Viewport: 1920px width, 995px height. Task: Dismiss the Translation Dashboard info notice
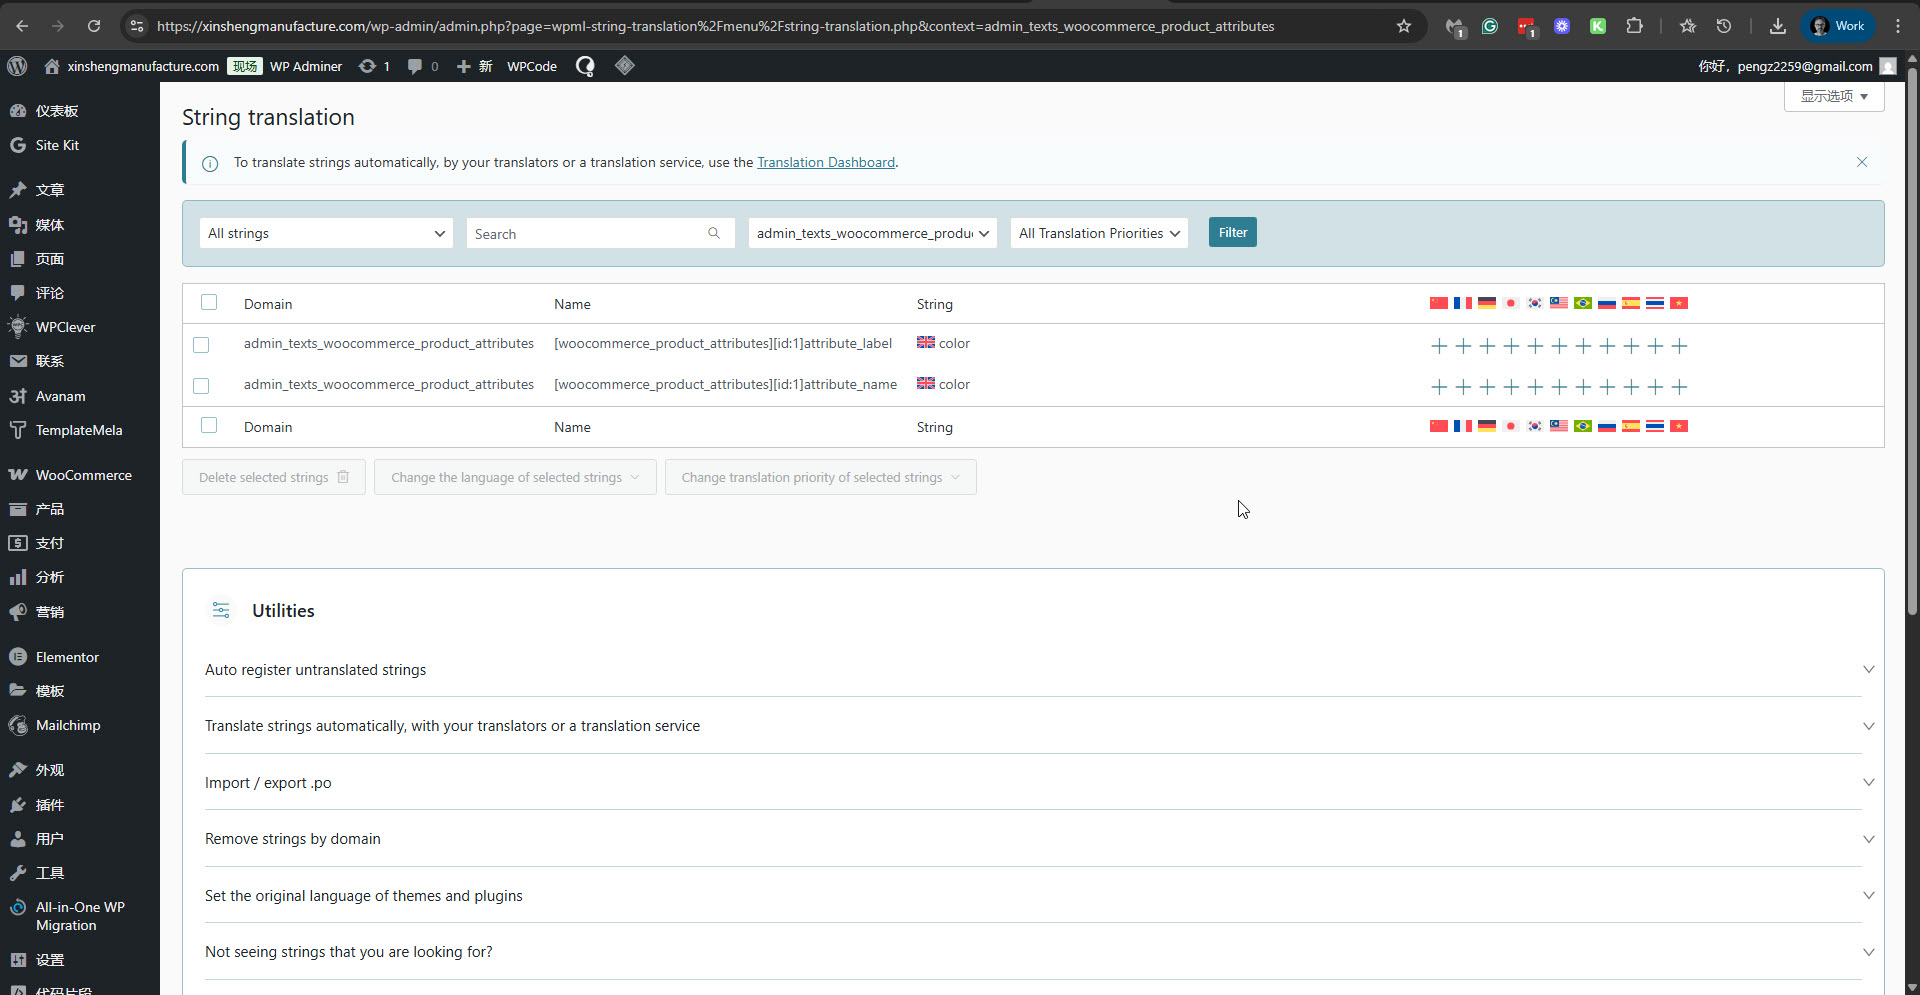(1862, 162)
